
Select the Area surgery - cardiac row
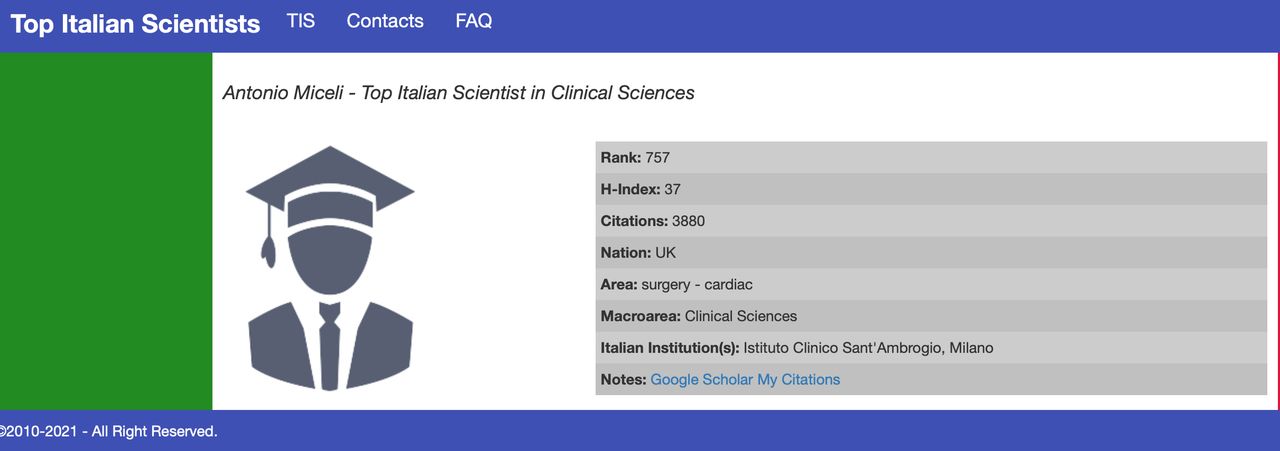pyautogui.click(x=930, y=285)
